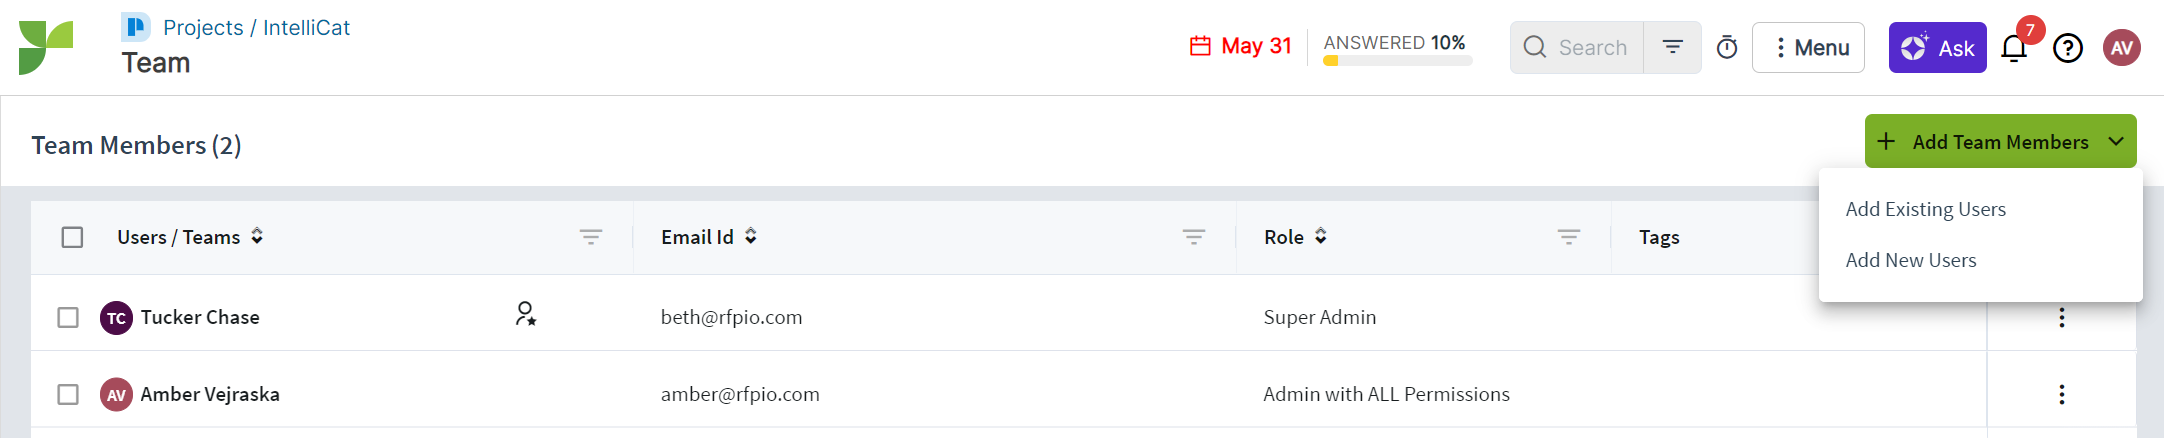Sort by the Users / Teams column
Screen dimensions: 2164x438
(x=257, y=236)
